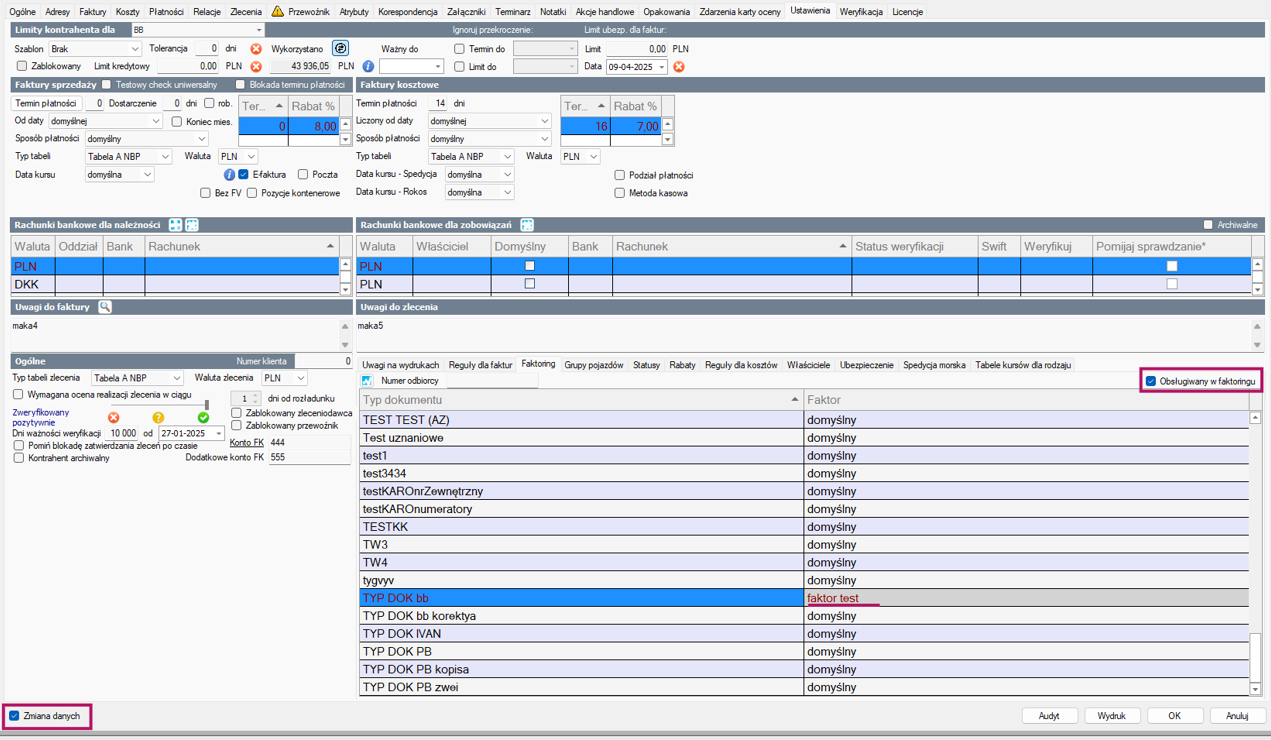The width and height of the screenshot is (1271, 740).
Task: Enable the Termin do checkbox
Action: click(x=459, y=49)
